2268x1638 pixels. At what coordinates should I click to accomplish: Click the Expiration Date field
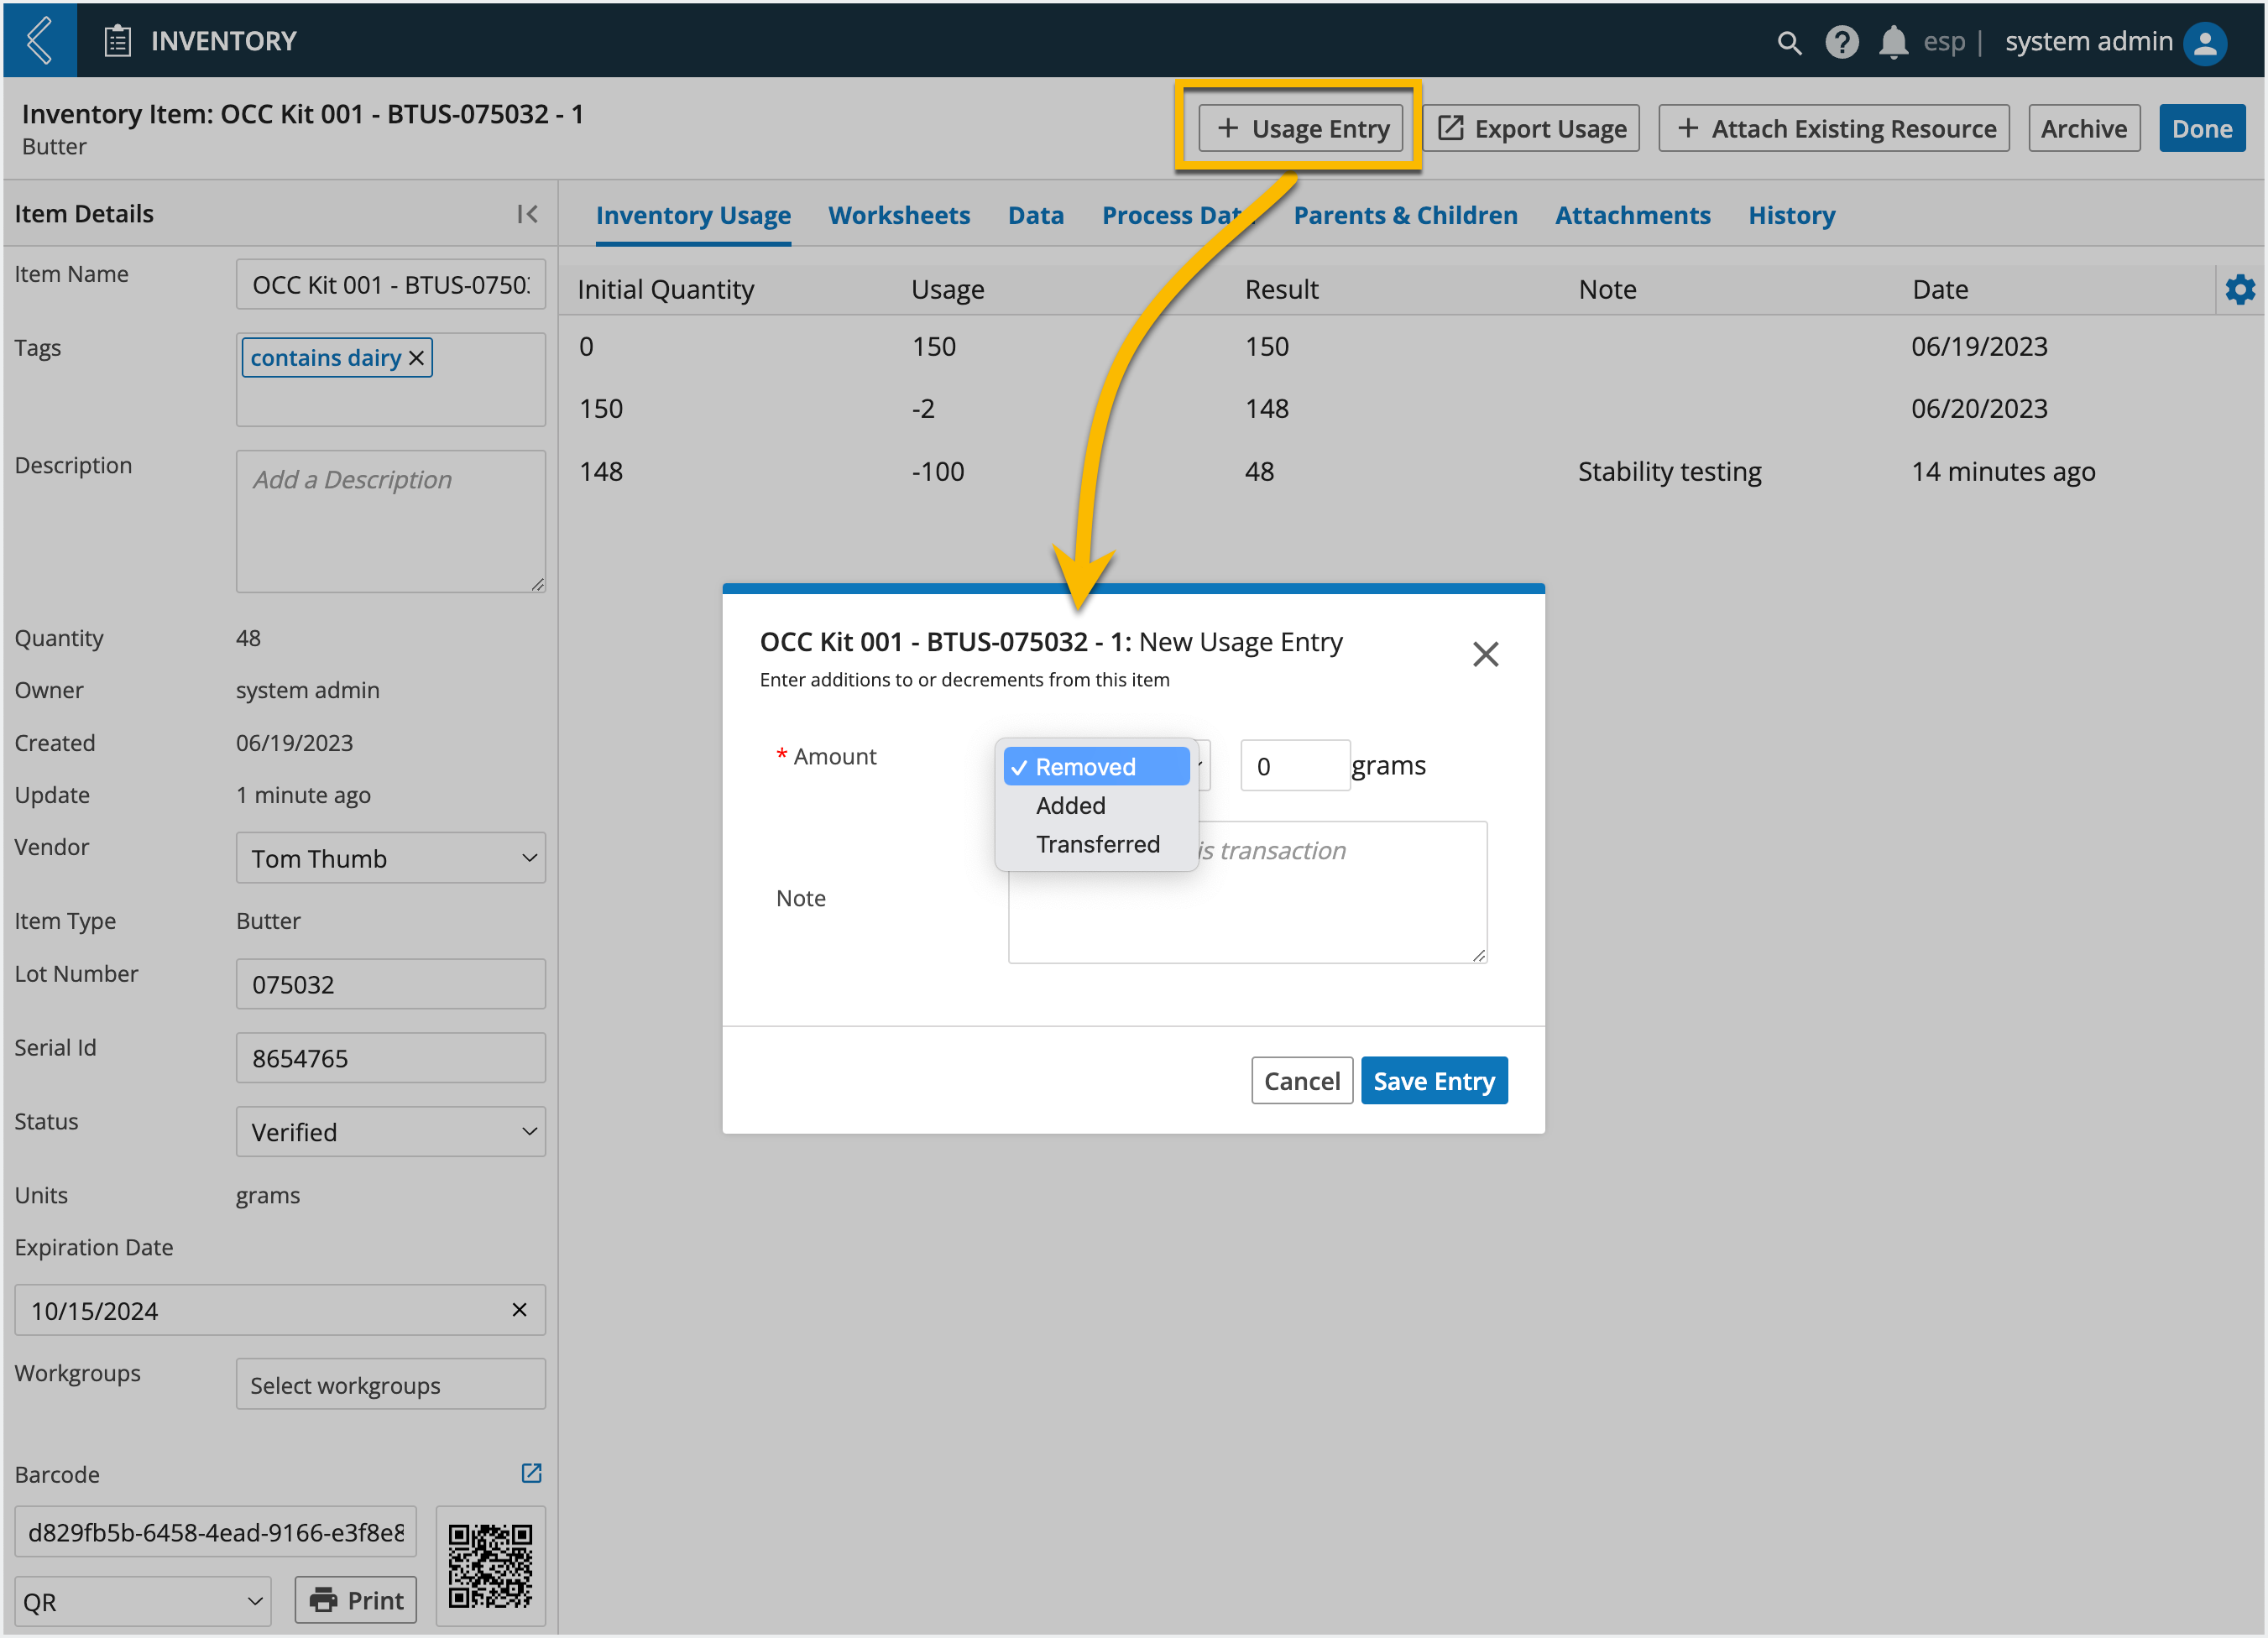point(280,1310)
